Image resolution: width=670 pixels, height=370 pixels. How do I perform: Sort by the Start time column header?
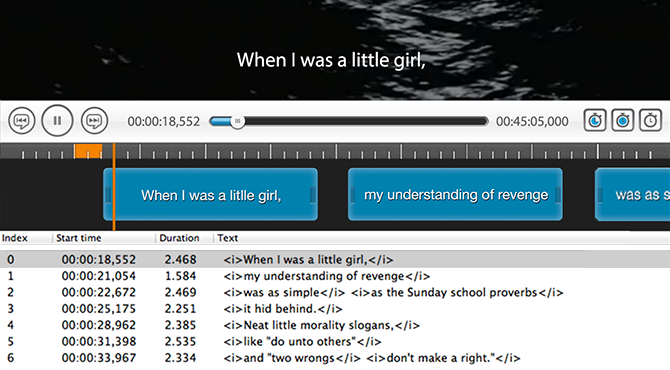pyautogui.click(x=79, y=238)
